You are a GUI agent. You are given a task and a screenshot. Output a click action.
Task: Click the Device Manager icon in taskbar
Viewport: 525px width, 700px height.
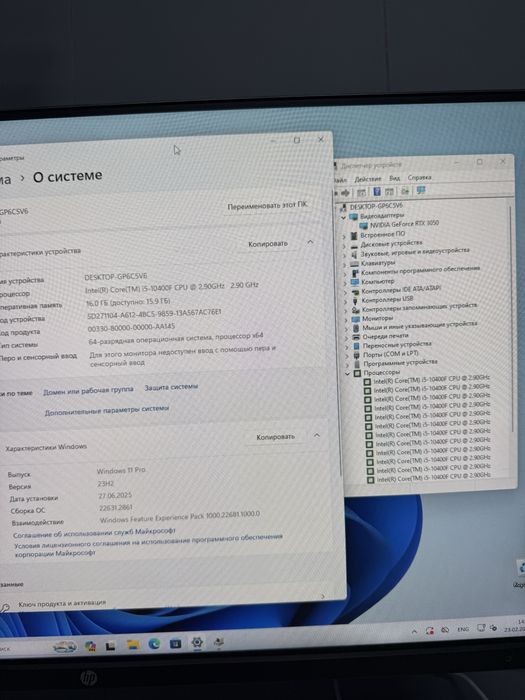click(219, 642)
